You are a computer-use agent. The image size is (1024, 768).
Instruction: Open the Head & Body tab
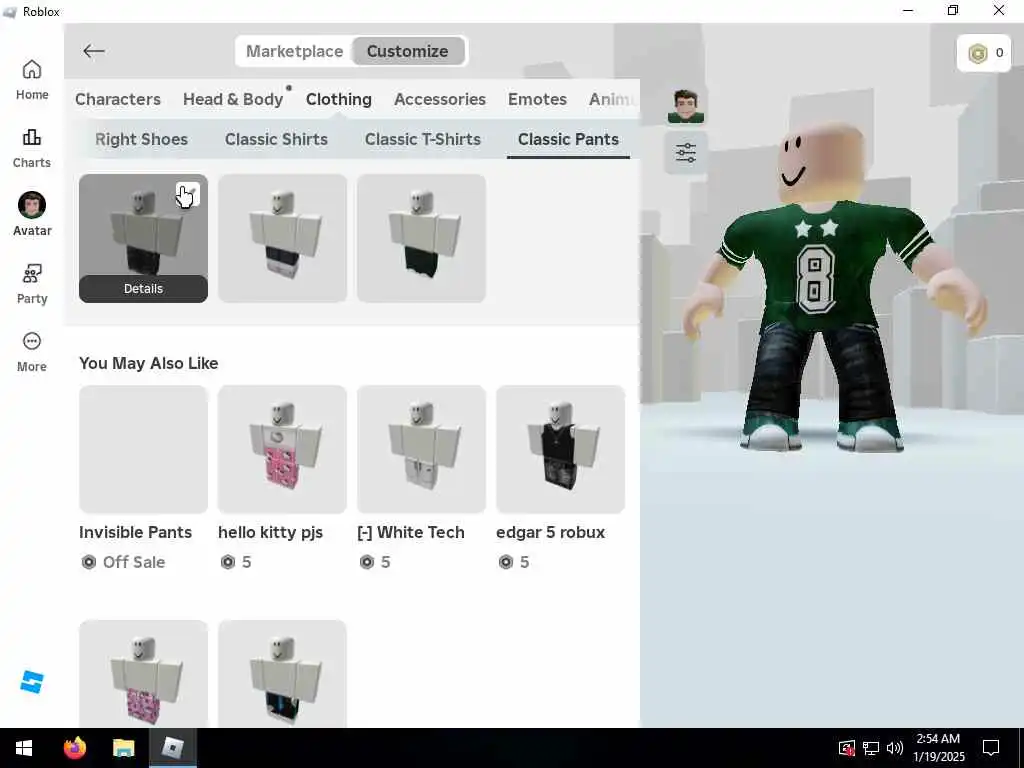point(233,99)
